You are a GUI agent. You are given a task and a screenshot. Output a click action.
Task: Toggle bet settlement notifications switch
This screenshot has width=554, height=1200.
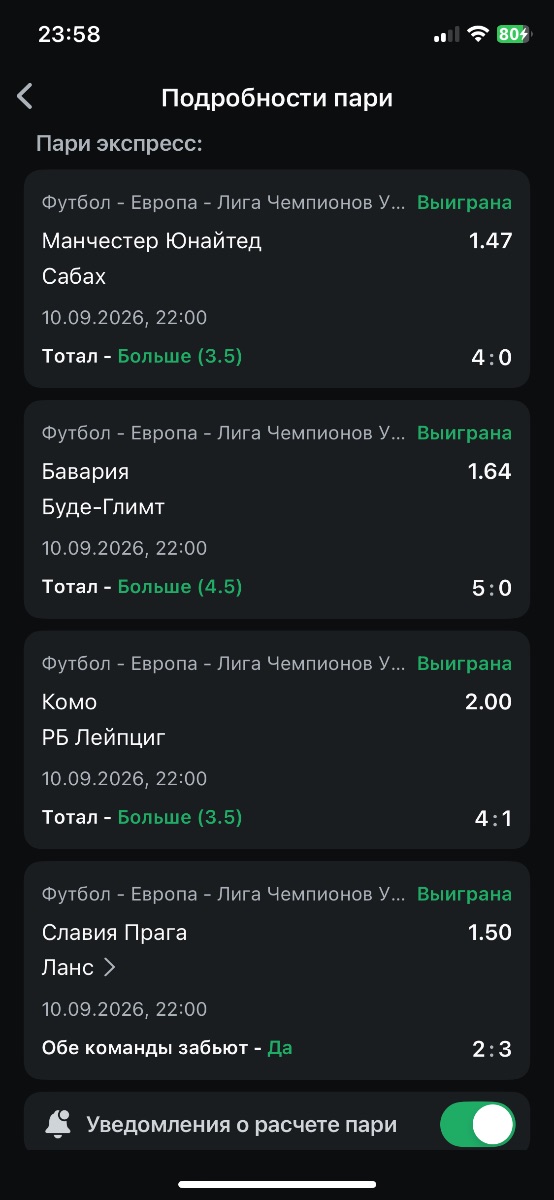click(x=478, y=1124)
